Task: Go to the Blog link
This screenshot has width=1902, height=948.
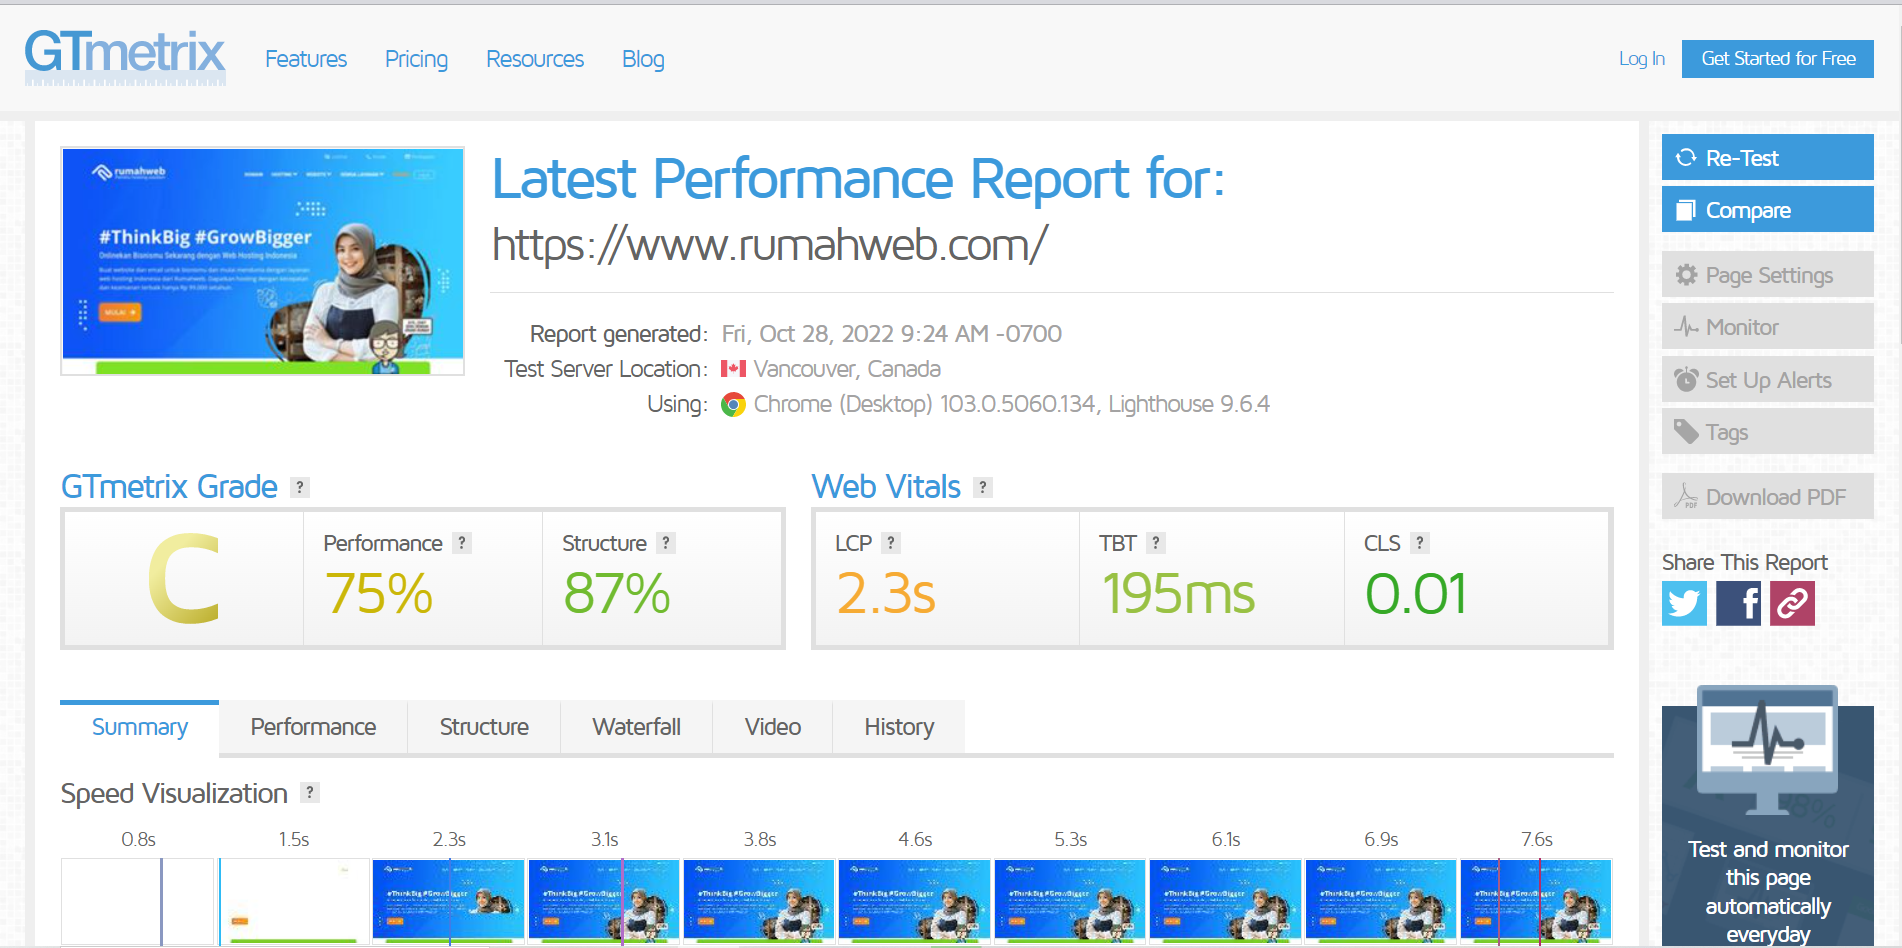Action: [x=643, y=59]
